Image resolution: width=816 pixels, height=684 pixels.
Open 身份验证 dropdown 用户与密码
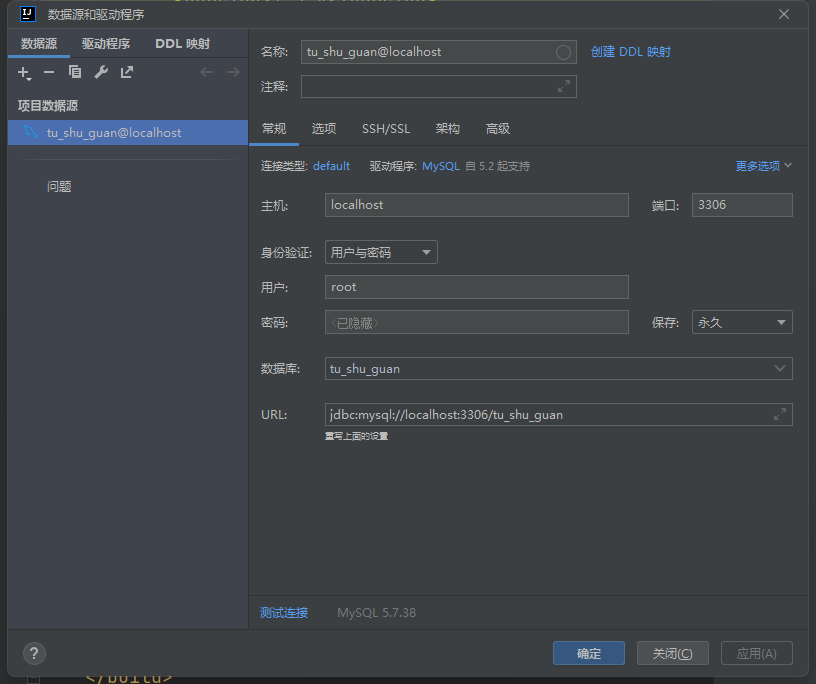(x=381, y=252)
